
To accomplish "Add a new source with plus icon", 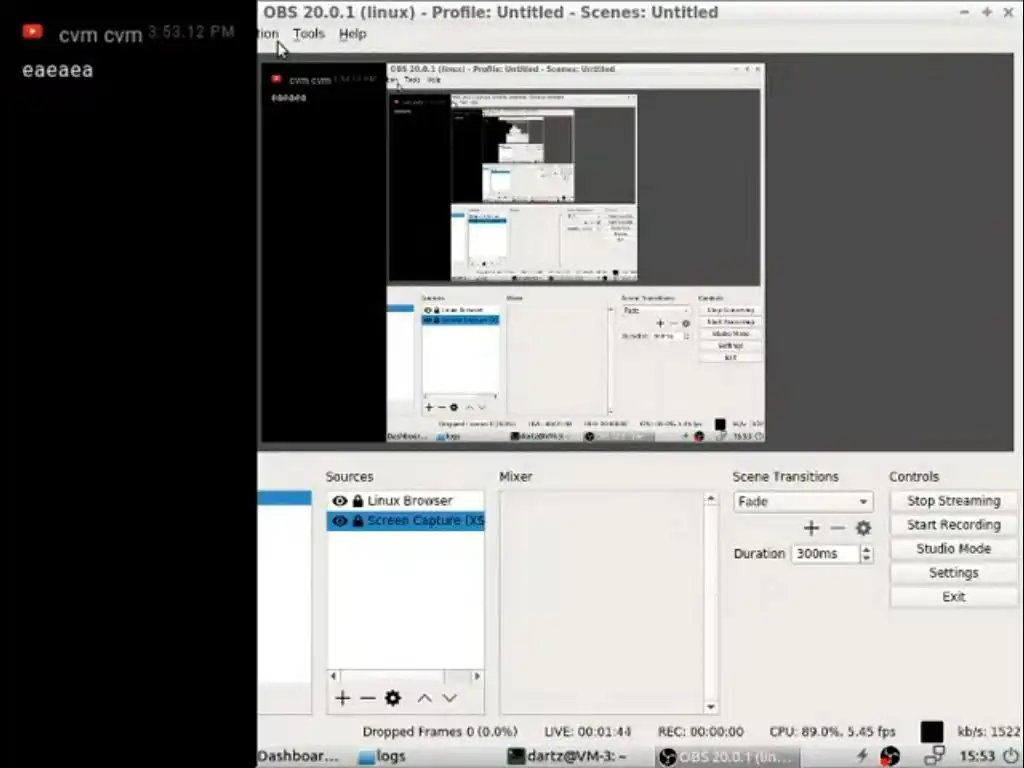I will 342,698.
